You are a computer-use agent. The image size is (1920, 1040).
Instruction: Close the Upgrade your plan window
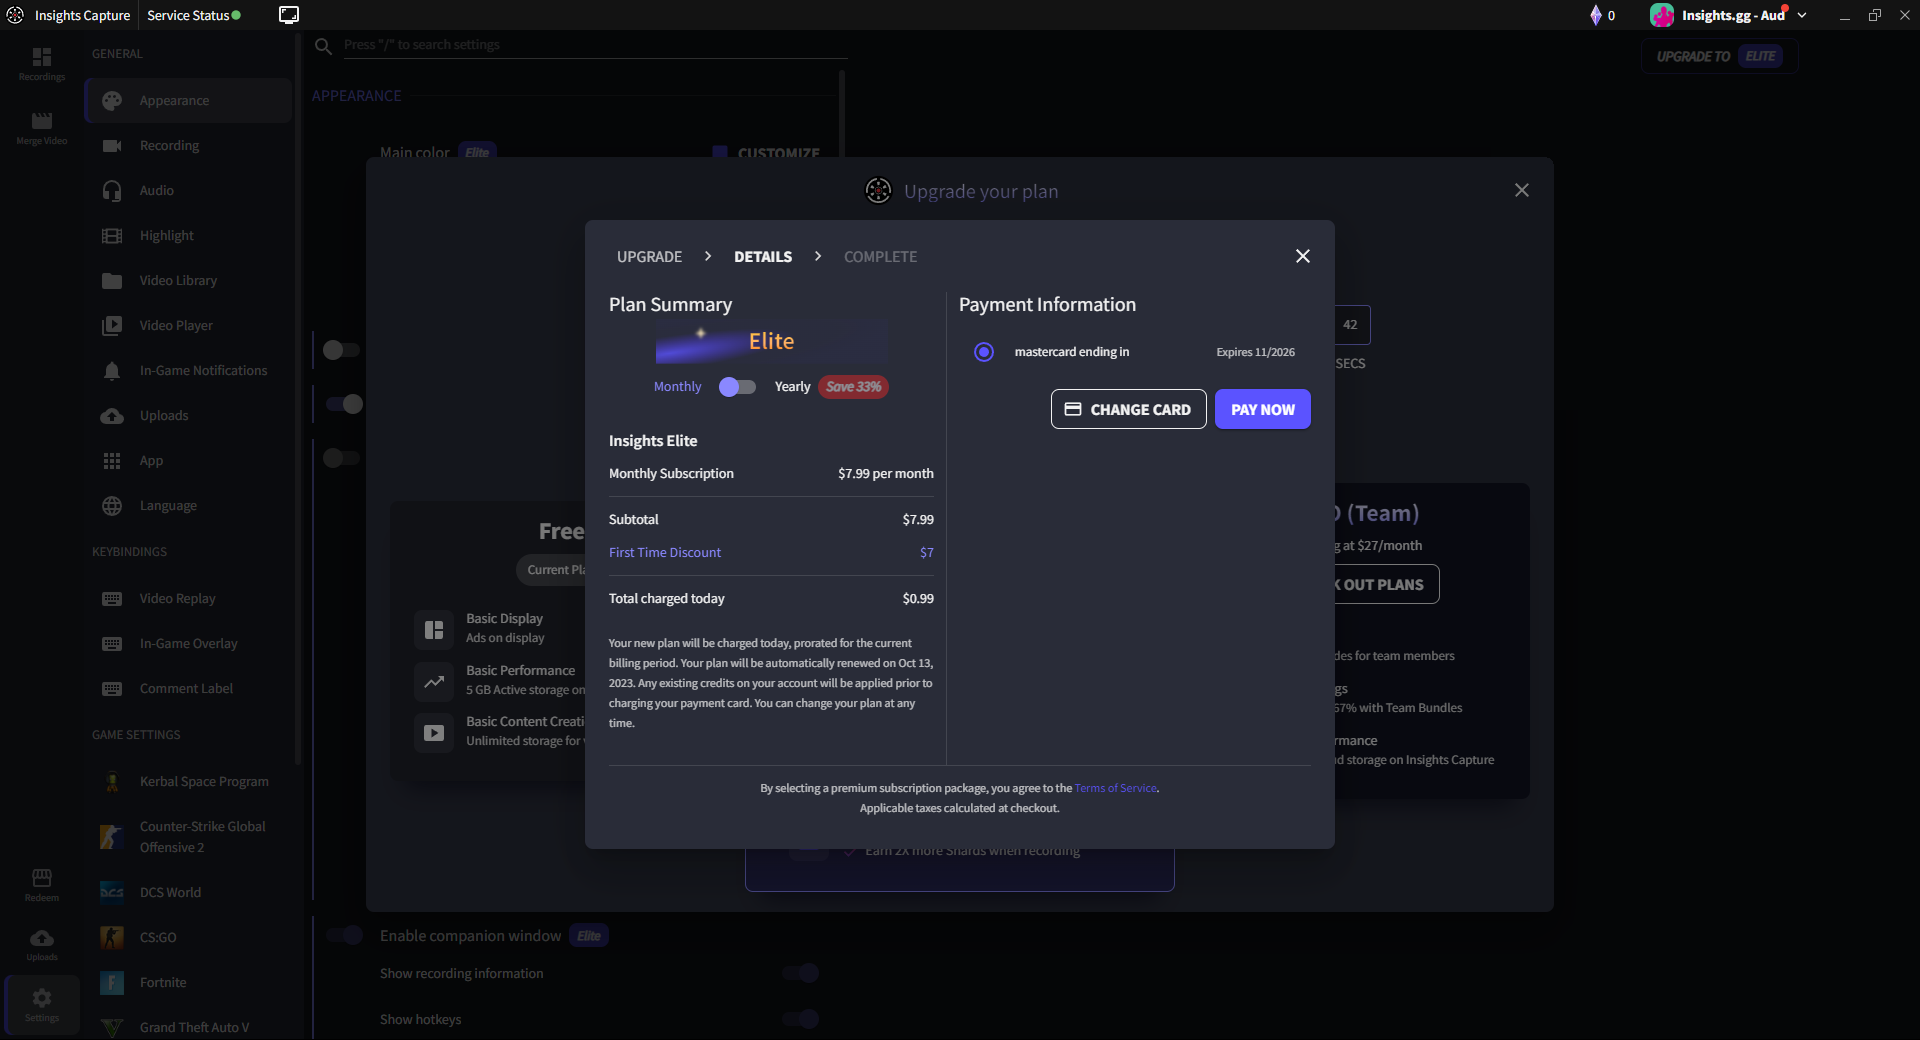click(1521, 190)
